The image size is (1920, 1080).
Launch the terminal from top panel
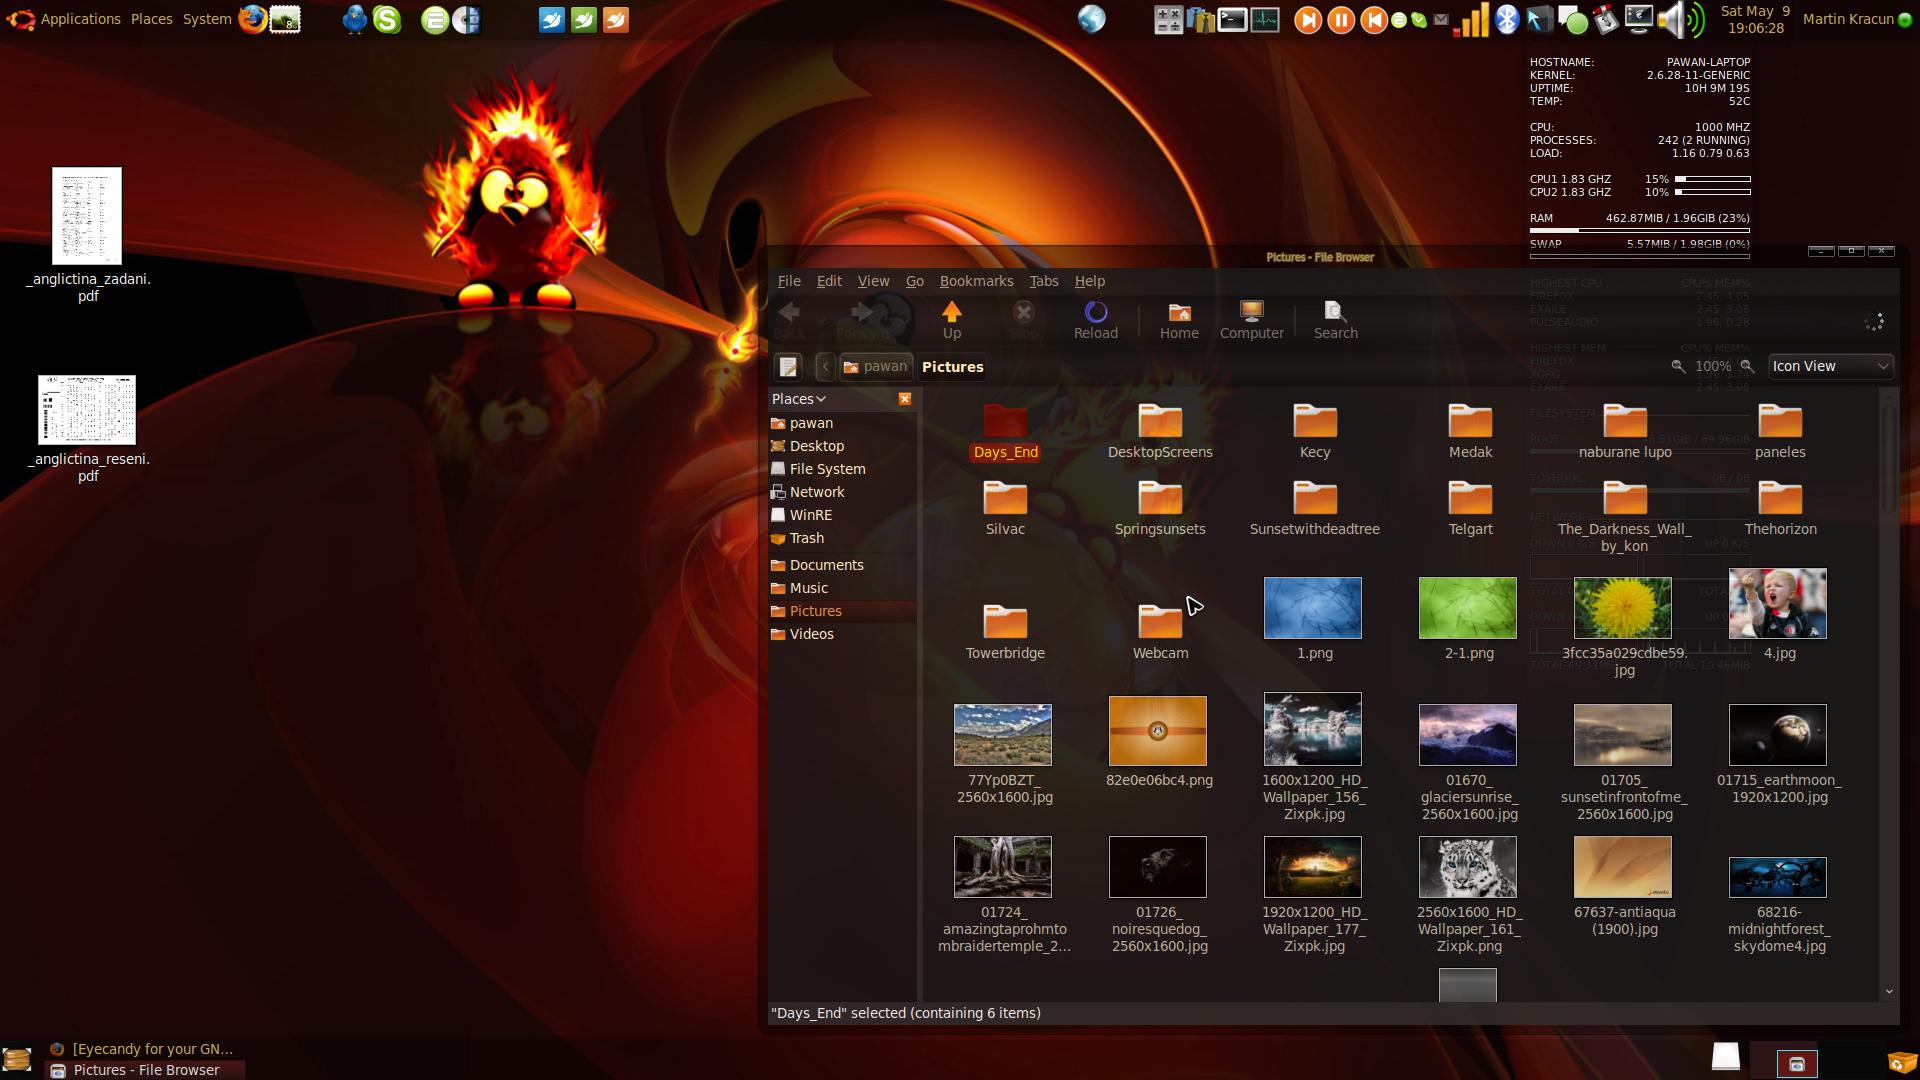coord(1232,19)
